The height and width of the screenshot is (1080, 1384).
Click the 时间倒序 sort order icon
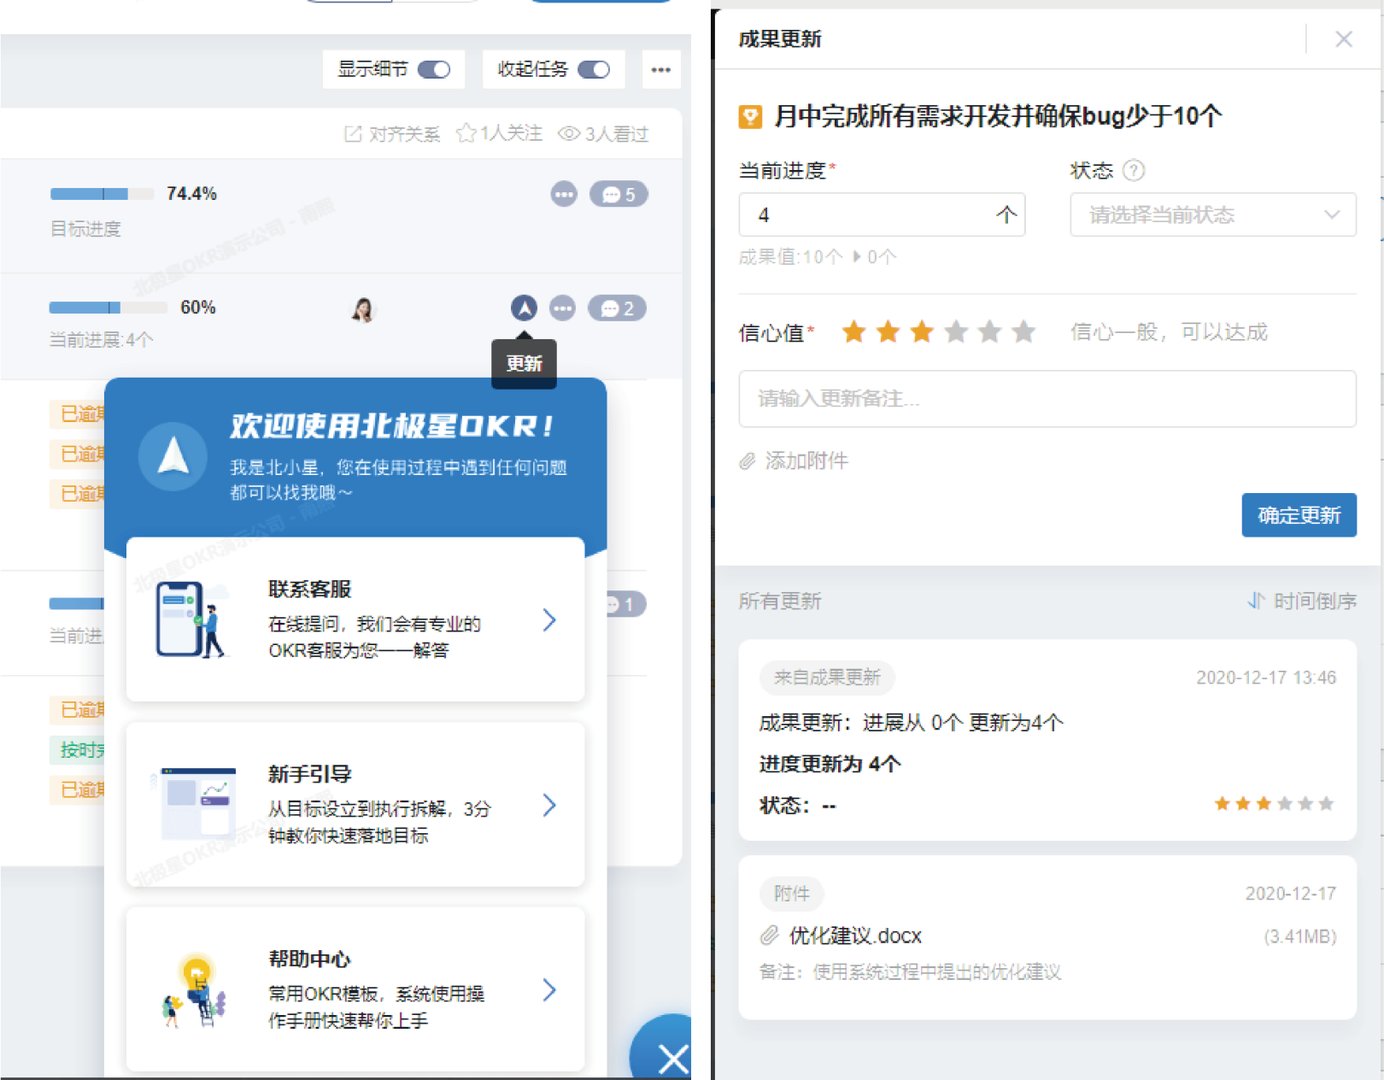[1256, 601]
